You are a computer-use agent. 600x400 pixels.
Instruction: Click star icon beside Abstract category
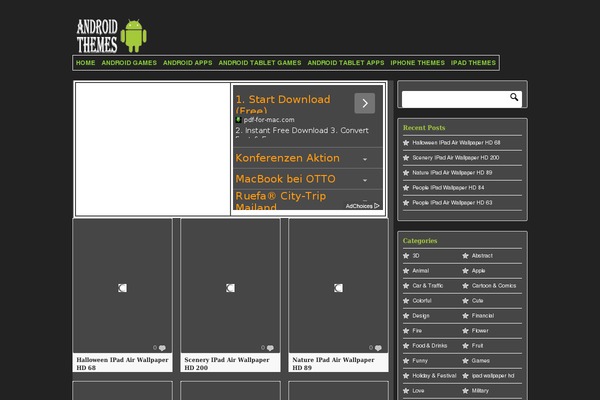465,256
